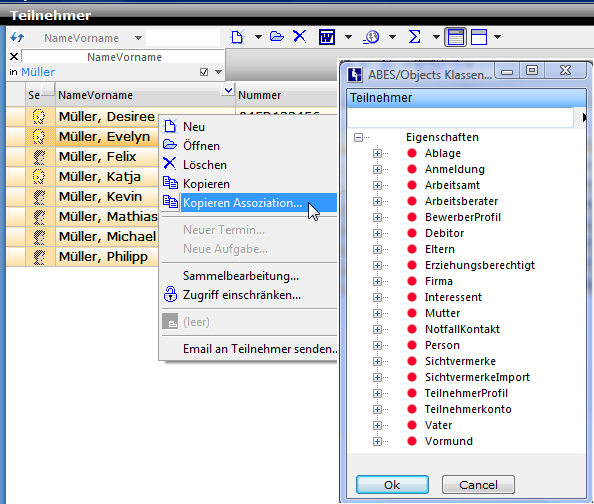Toggle the list layout view icon

coord(455,37)
